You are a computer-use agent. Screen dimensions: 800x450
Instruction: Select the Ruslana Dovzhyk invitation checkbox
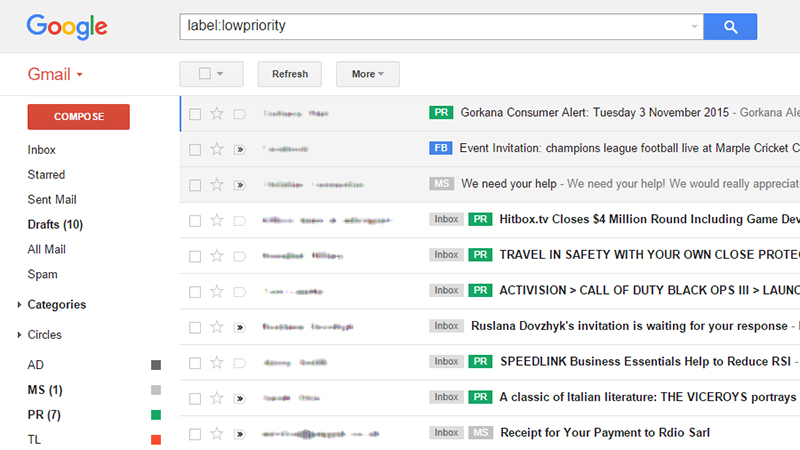[x=195, y=327]
